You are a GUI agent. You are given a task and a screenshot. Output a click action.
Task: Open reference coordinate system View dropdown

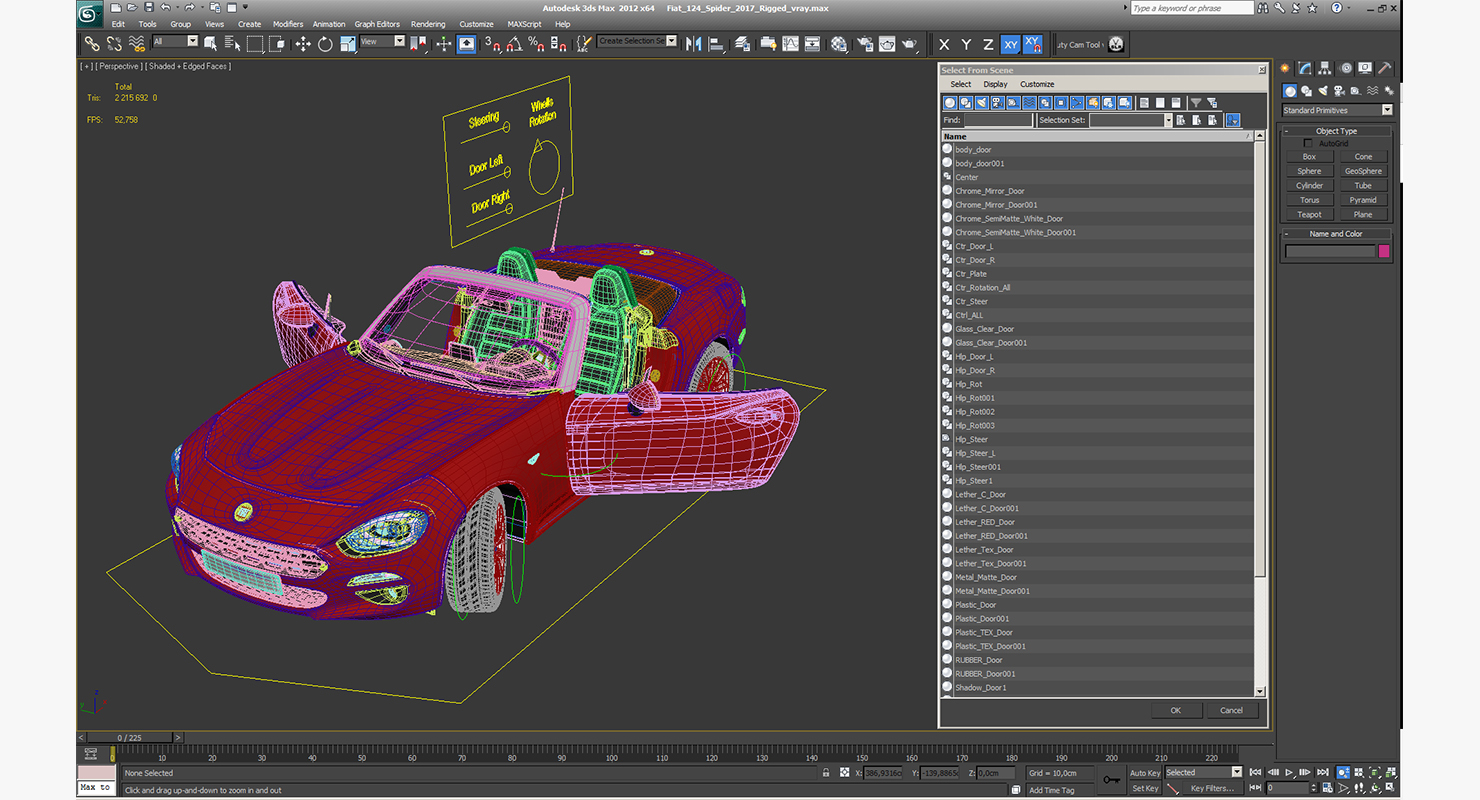tap(382, 42)
